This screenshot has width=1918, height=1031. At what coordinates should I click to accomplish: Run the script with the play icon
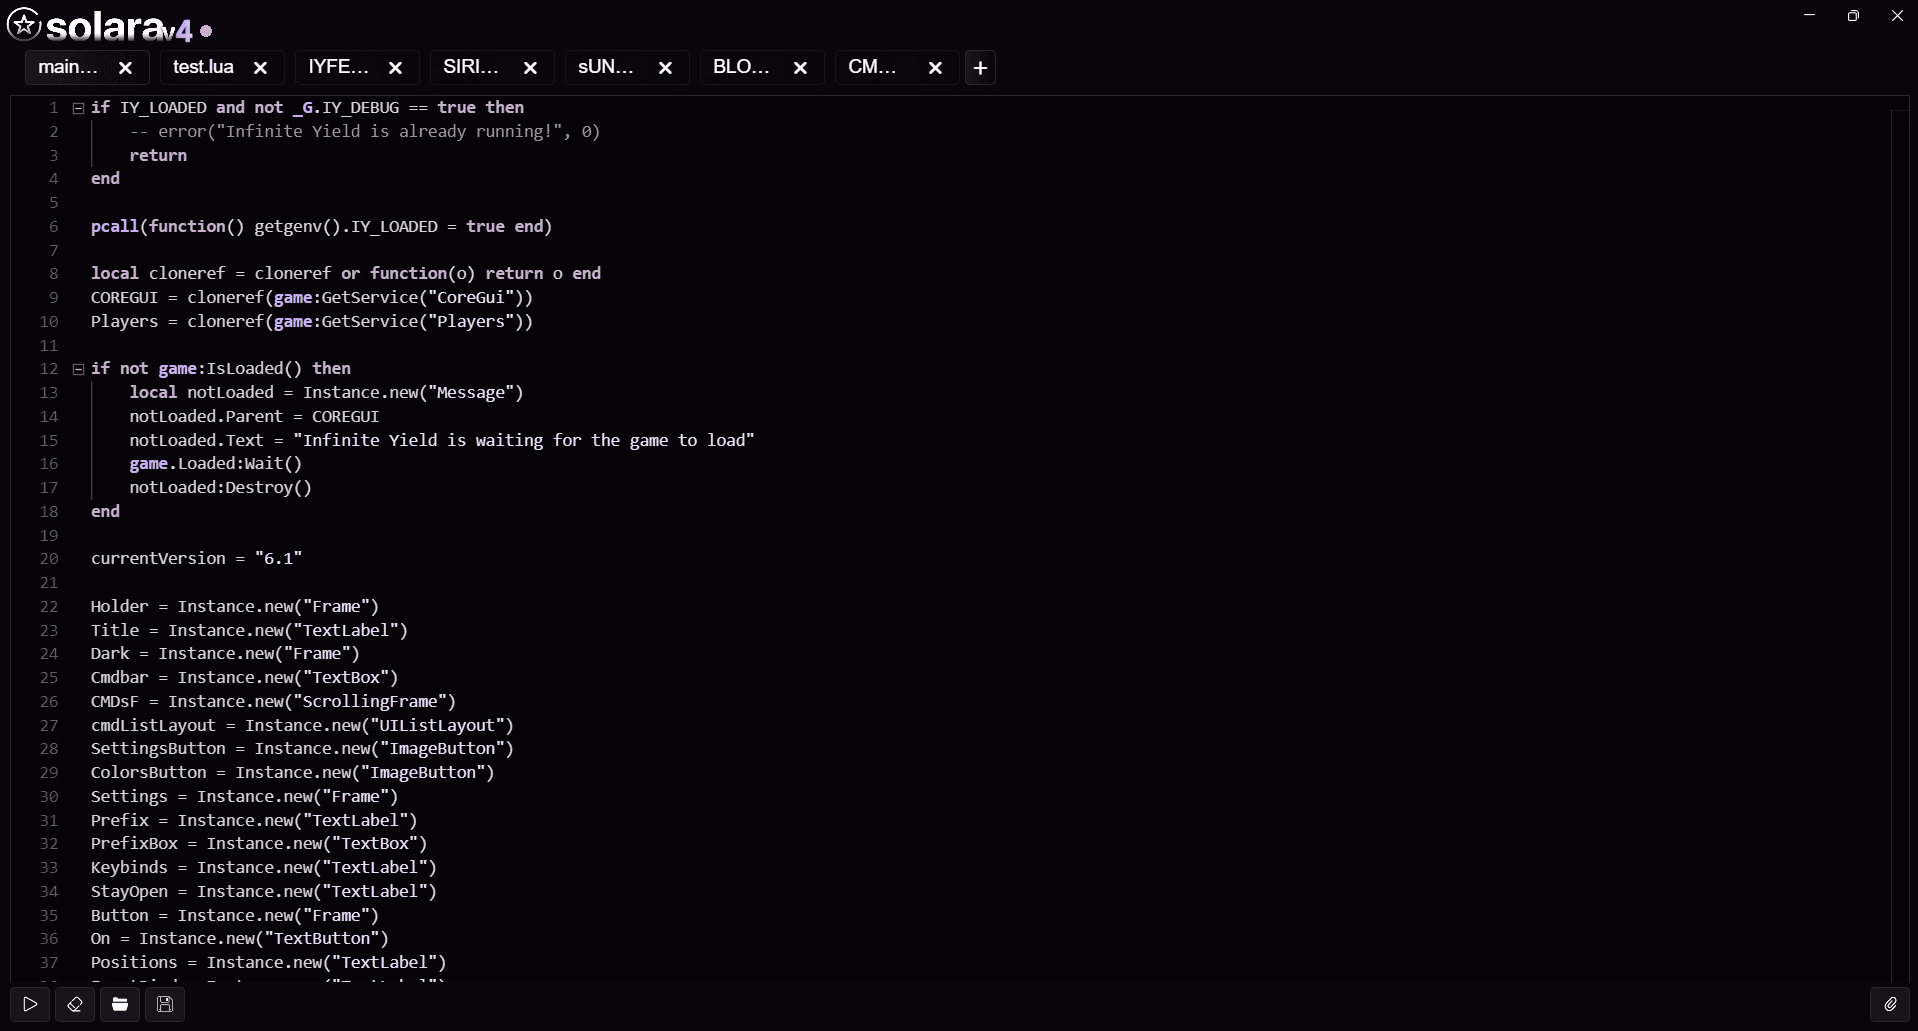tap(30, 1004)
